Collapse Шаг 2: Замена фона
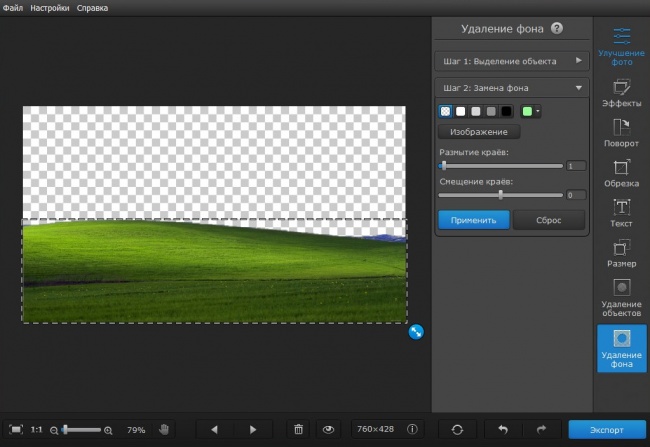This screenshot has width=650, height=447. (512, 87)
